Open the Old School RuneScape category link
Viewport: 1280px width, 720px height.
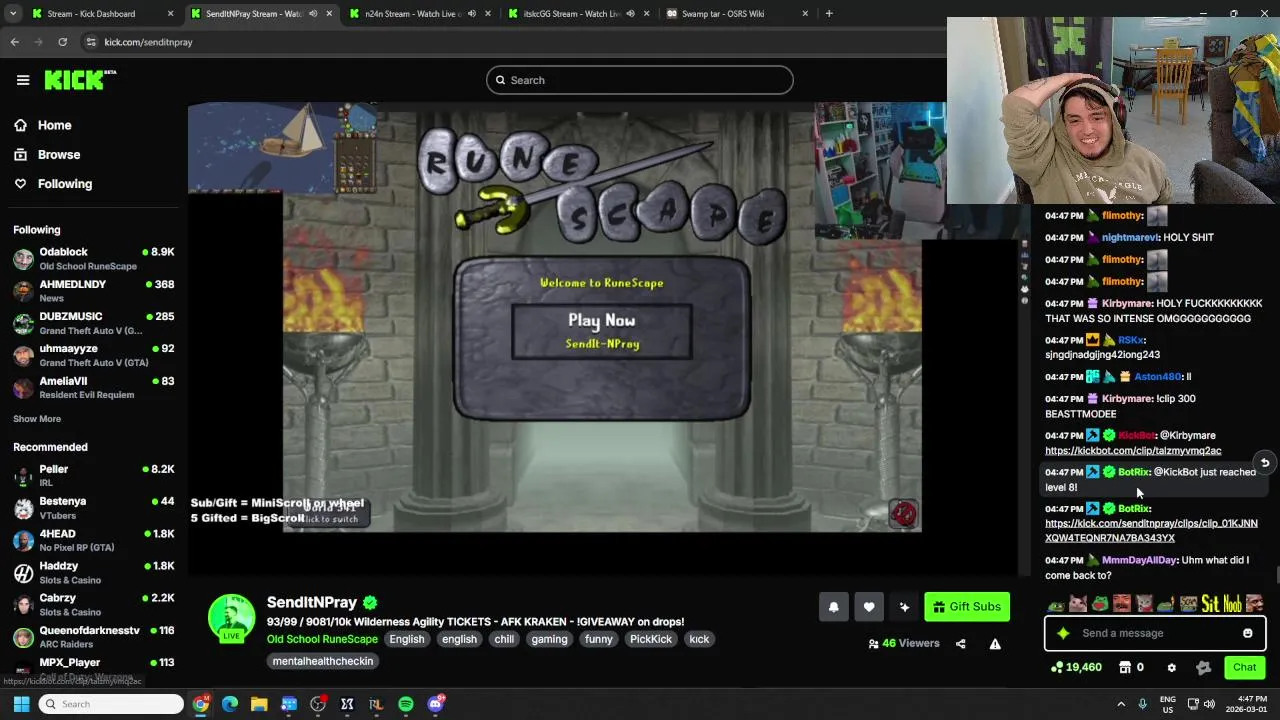(322, 639)
